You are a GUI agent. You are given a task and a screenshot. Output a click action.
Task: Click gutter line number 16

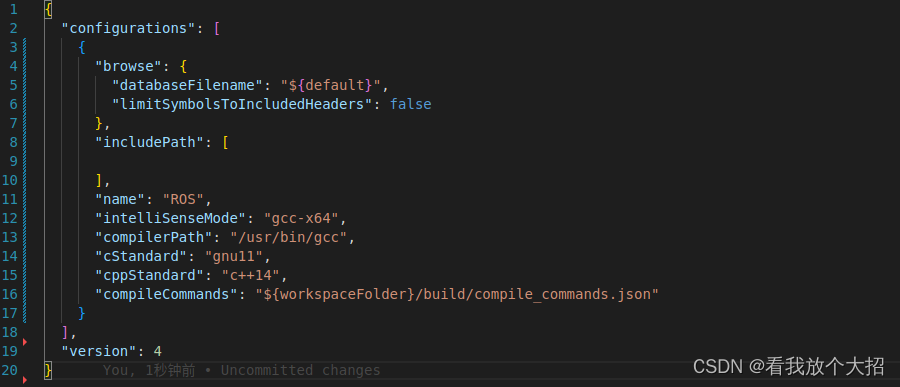10,294
